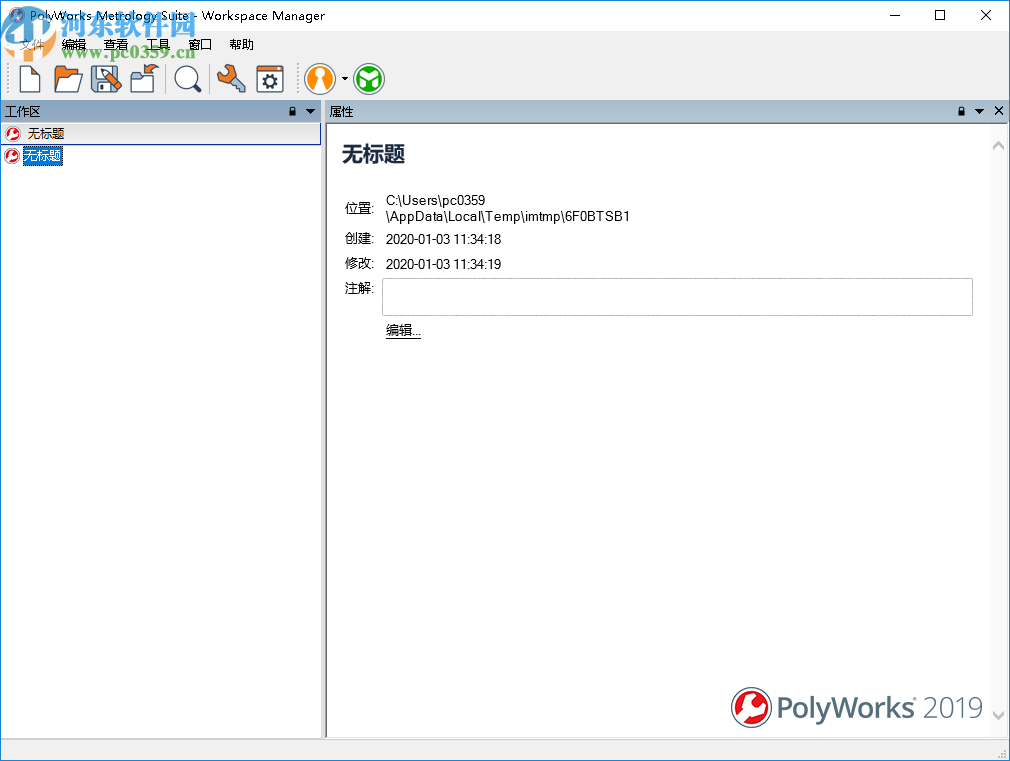Import files using the folder-with-arrow icon
Screen dimensions: 1010x761
click(143, 79)
